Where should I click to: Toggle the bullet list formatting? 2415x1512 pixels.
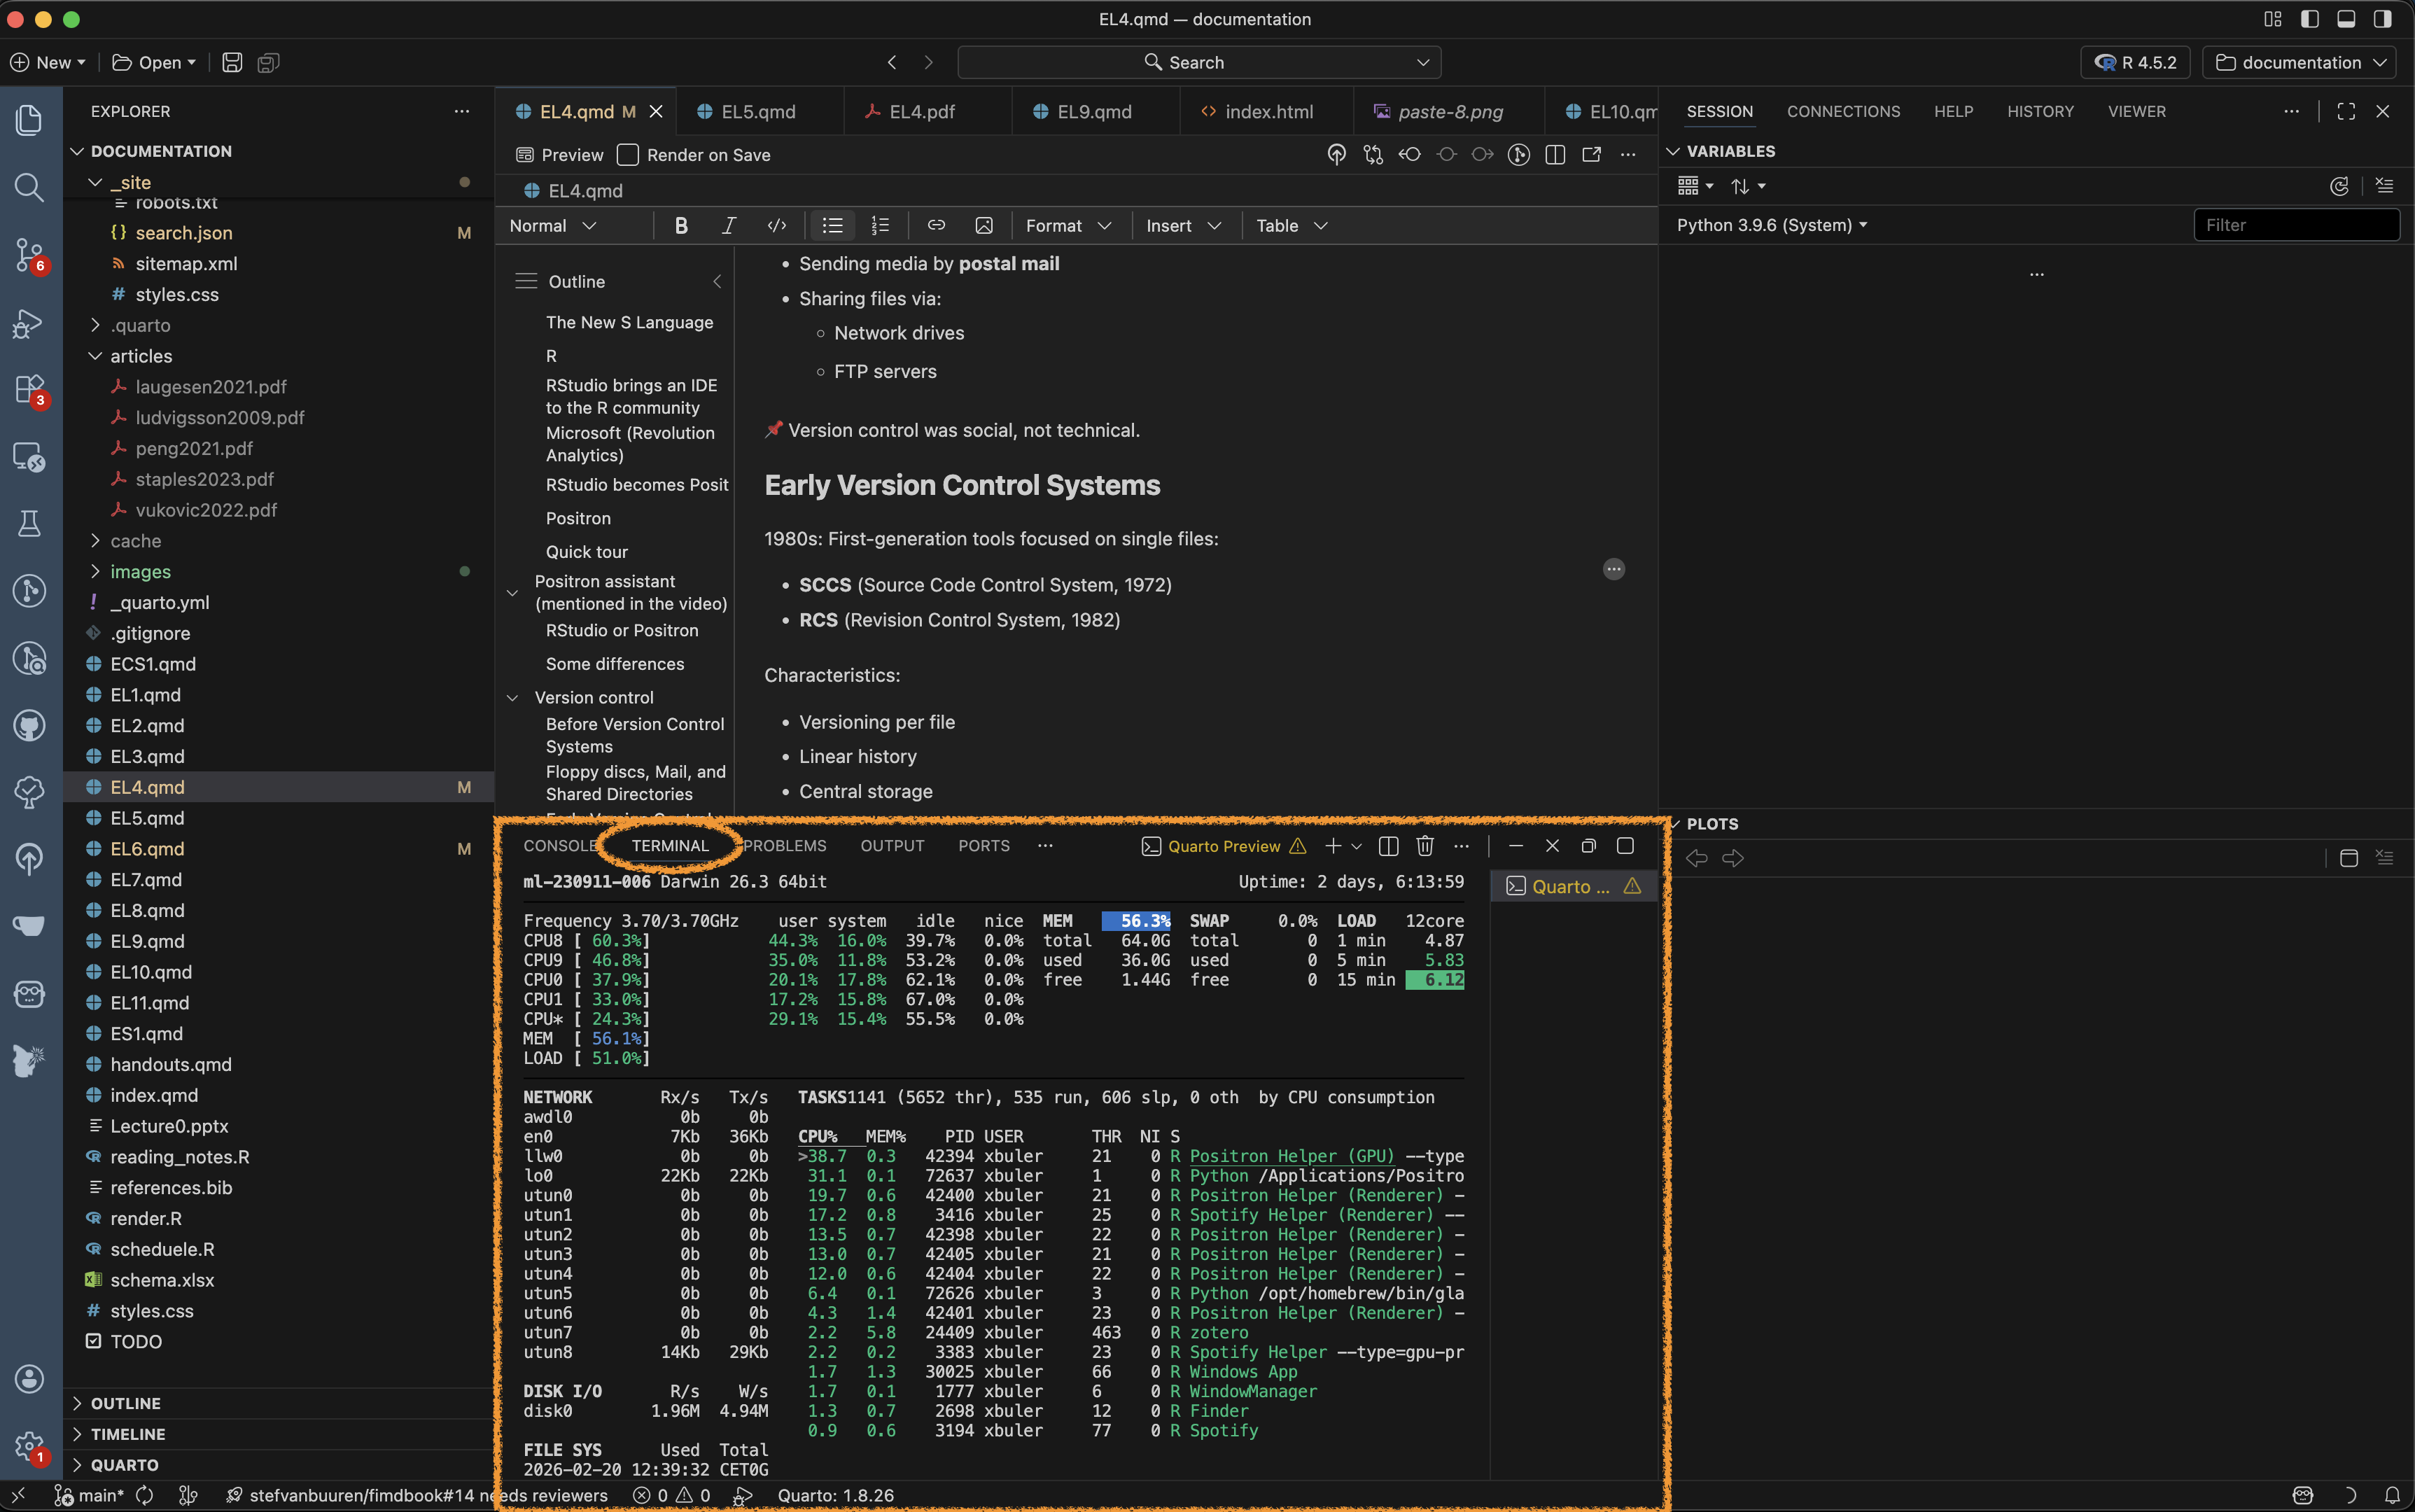pos(832,226)
